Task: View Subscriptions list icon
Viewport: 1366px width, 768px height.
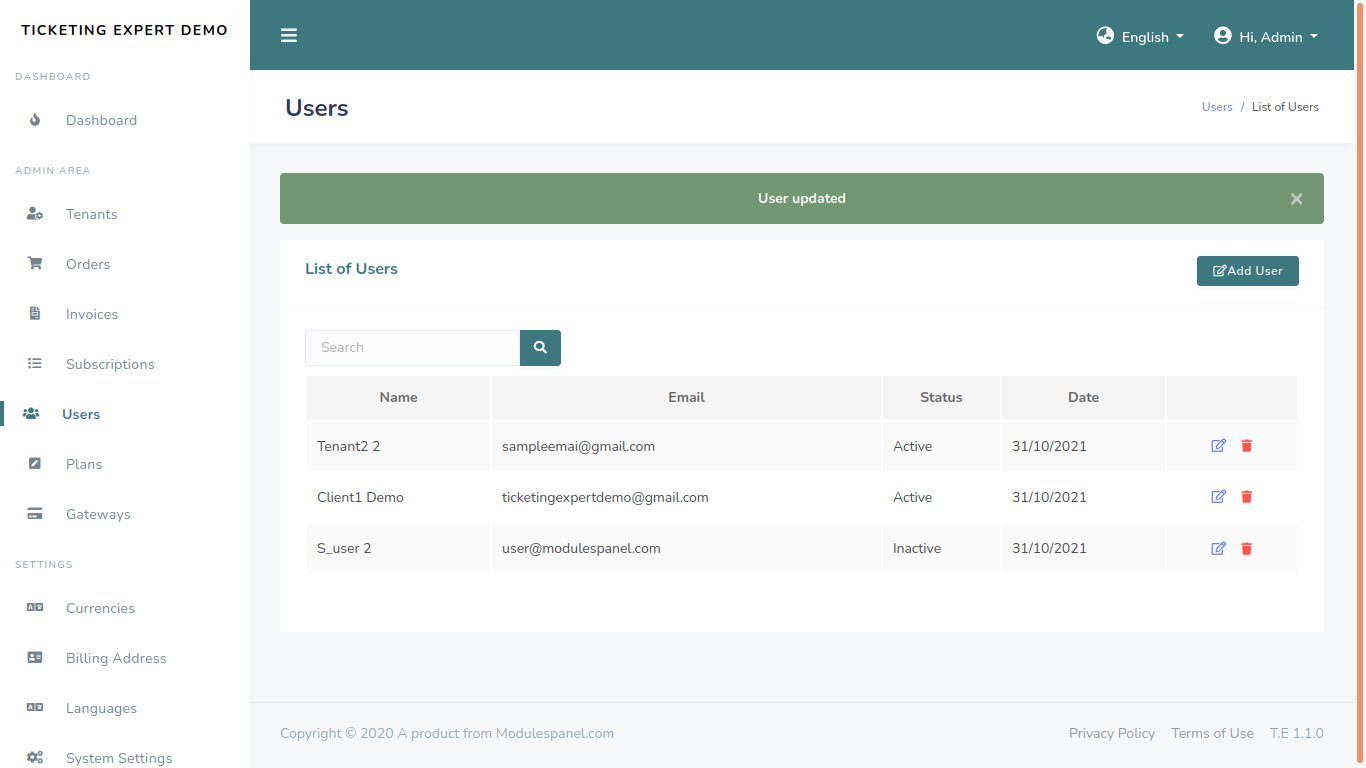Action: click(x=35, y=363)
